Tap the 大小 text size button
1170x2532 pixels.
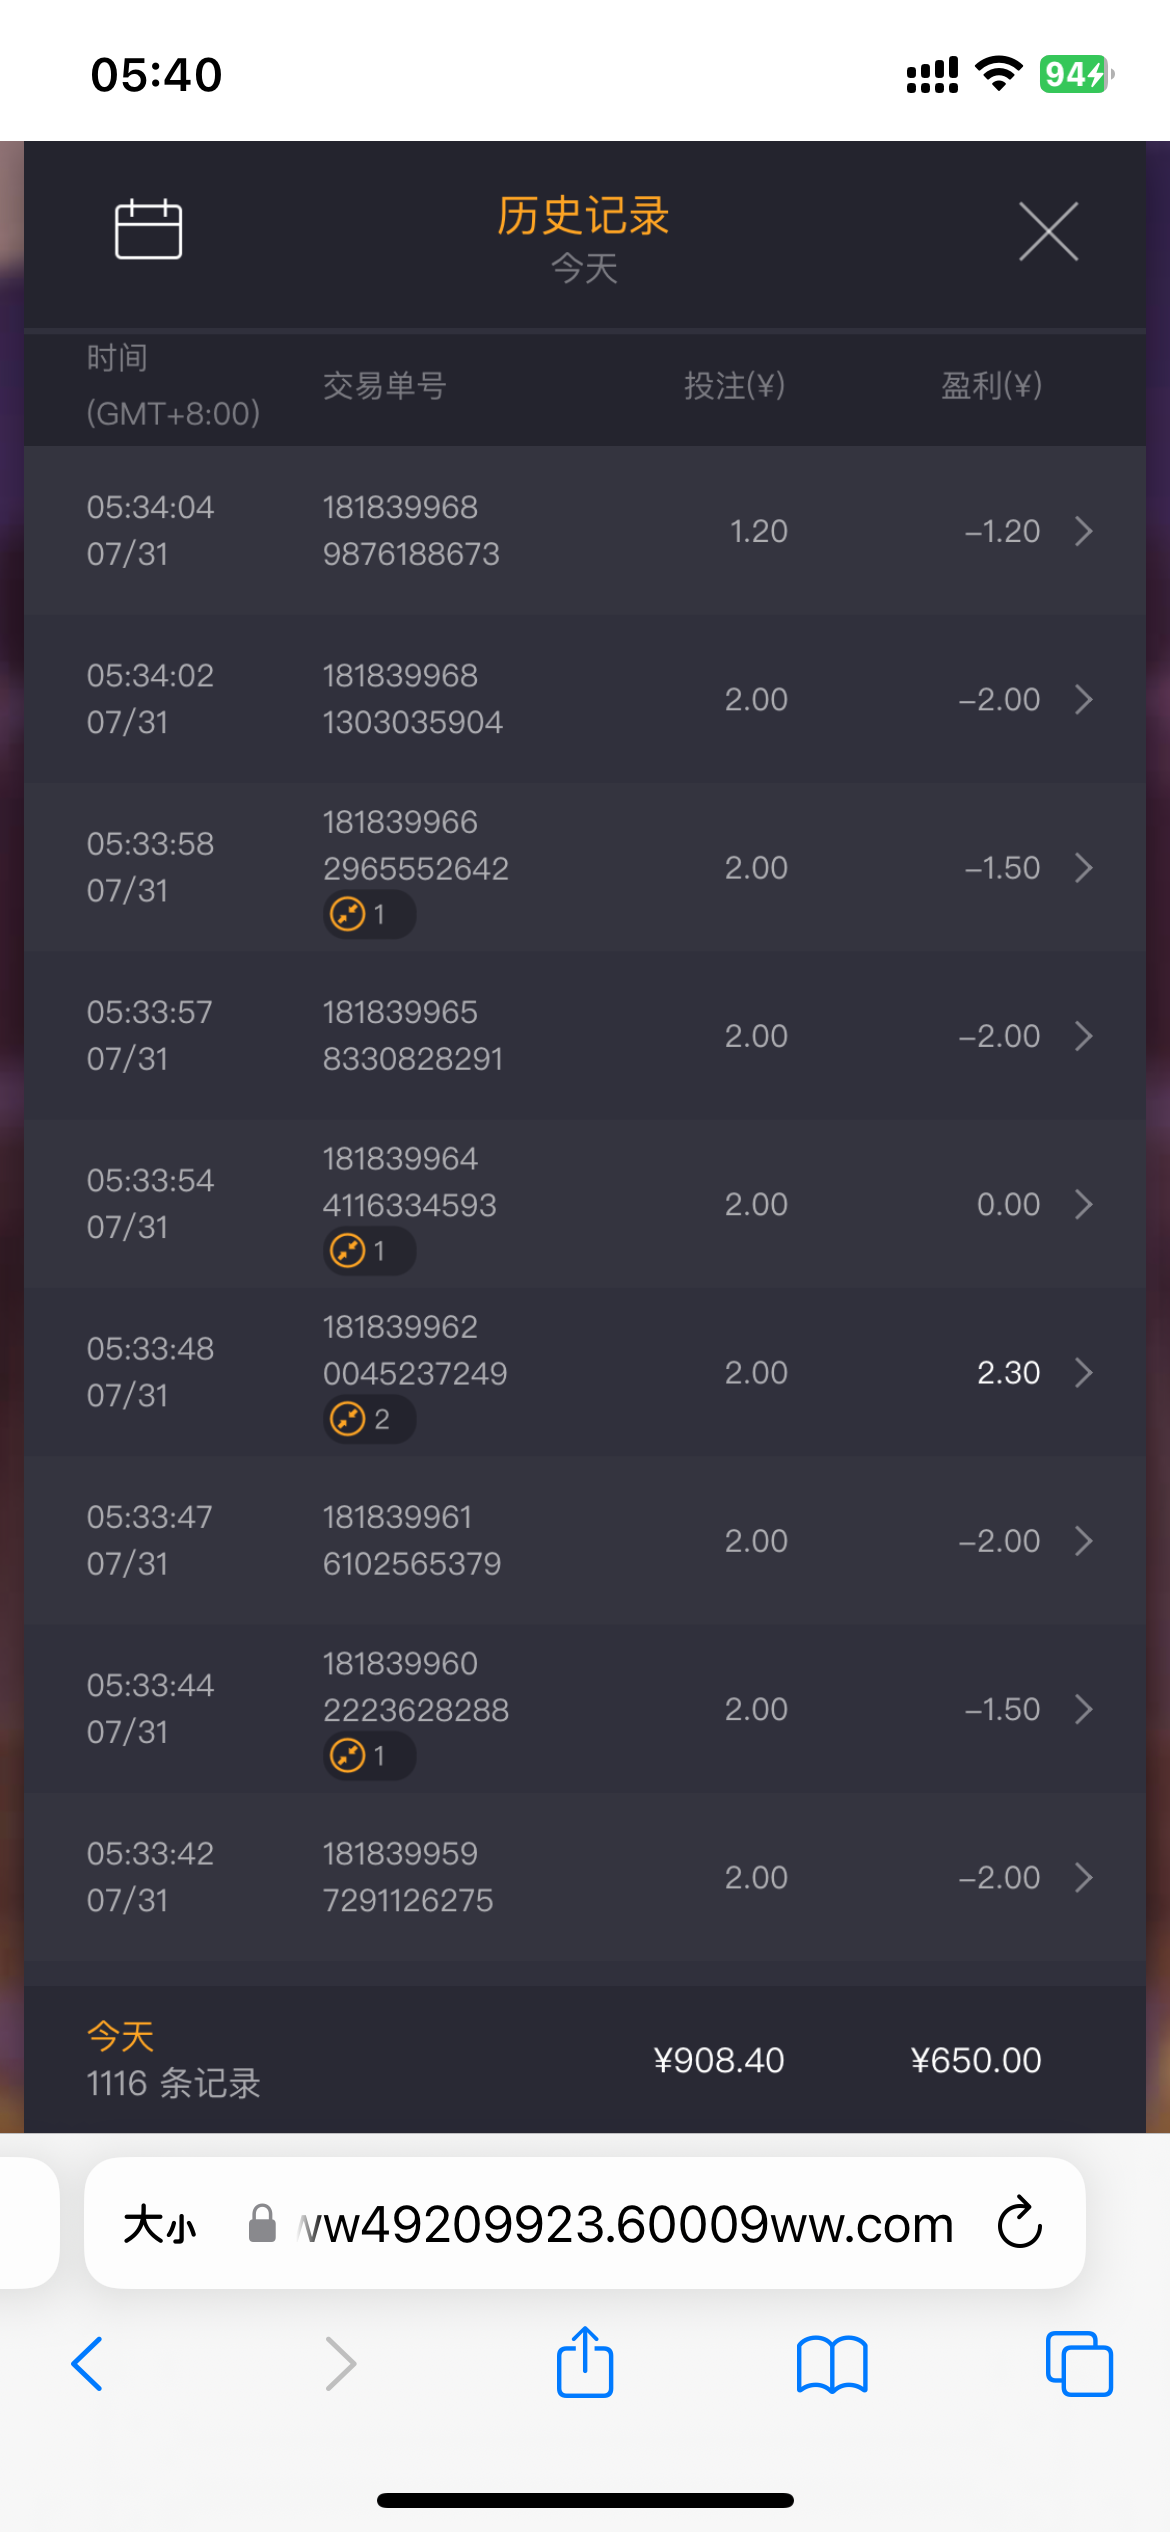160,2225
